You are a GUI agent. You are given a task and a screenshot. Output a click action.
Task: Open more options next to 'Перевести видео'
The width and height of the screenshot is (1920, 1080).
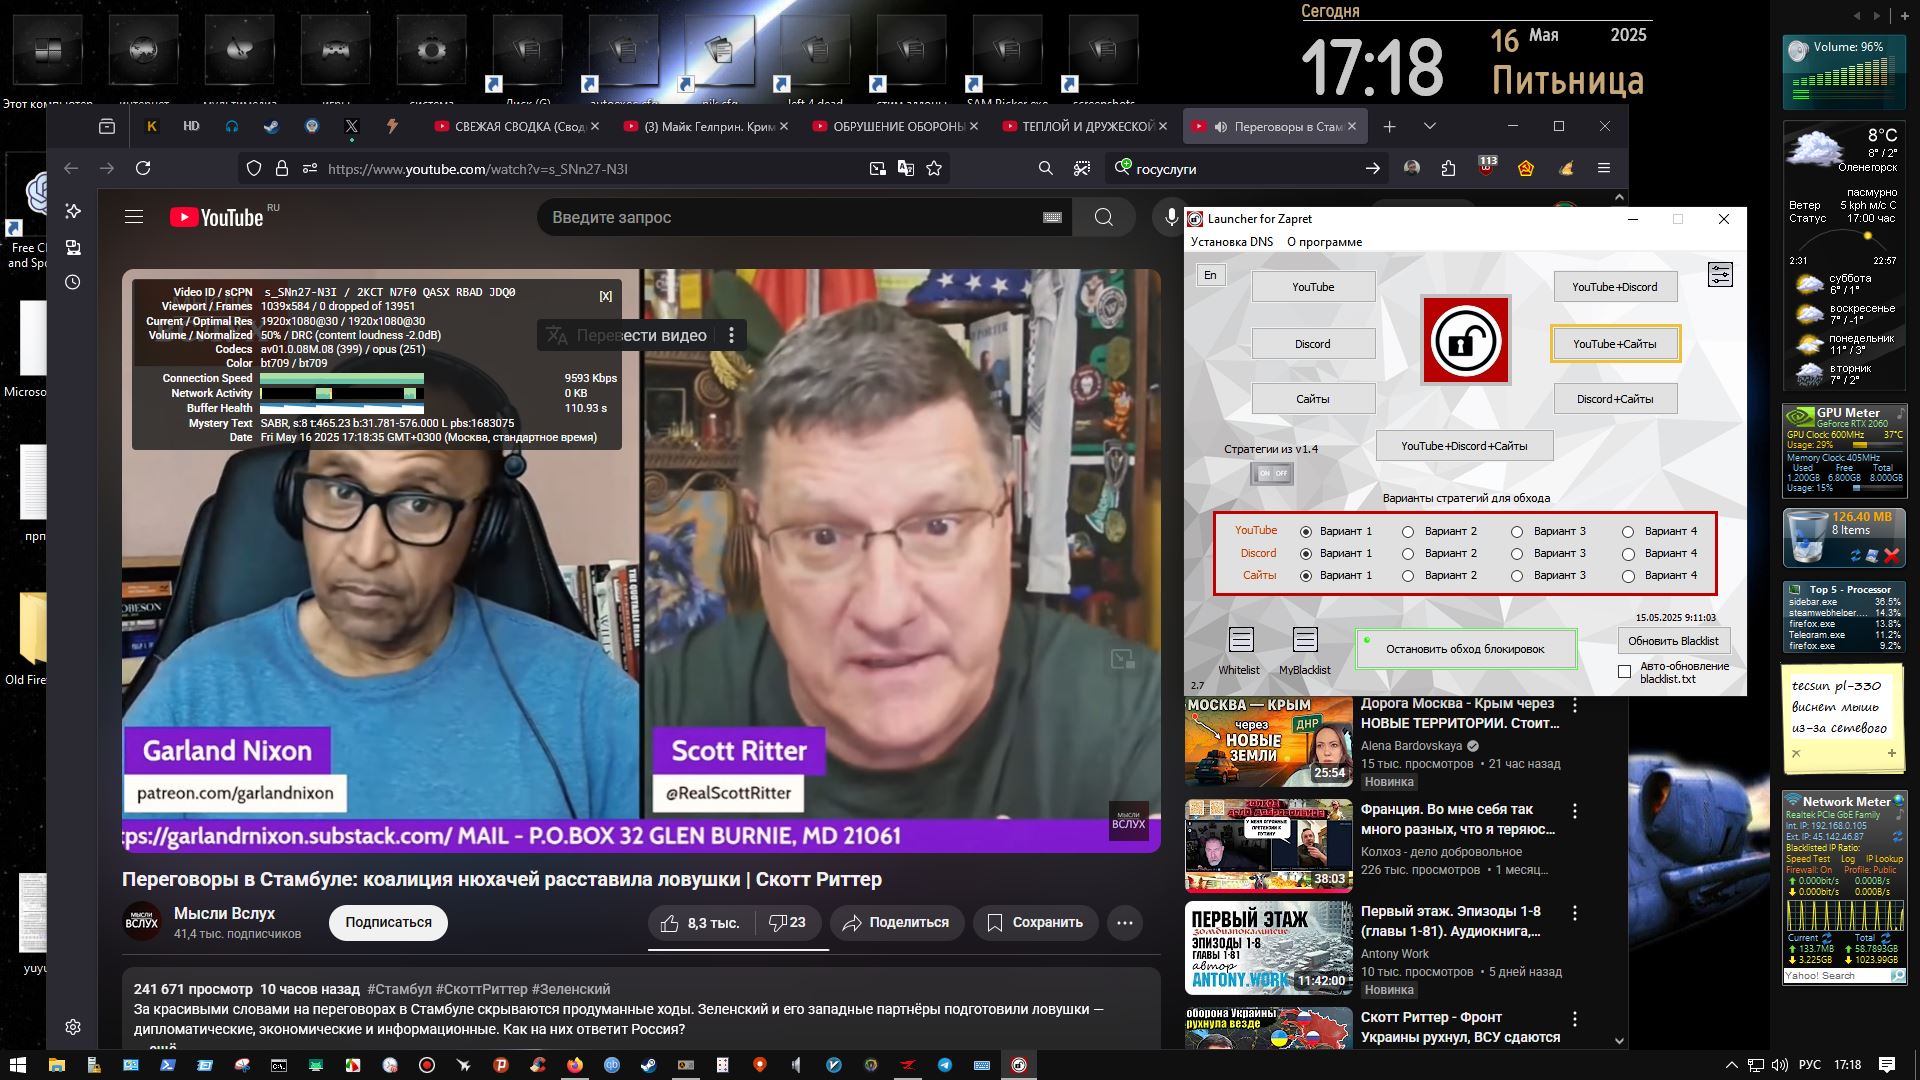pos(731,335)
